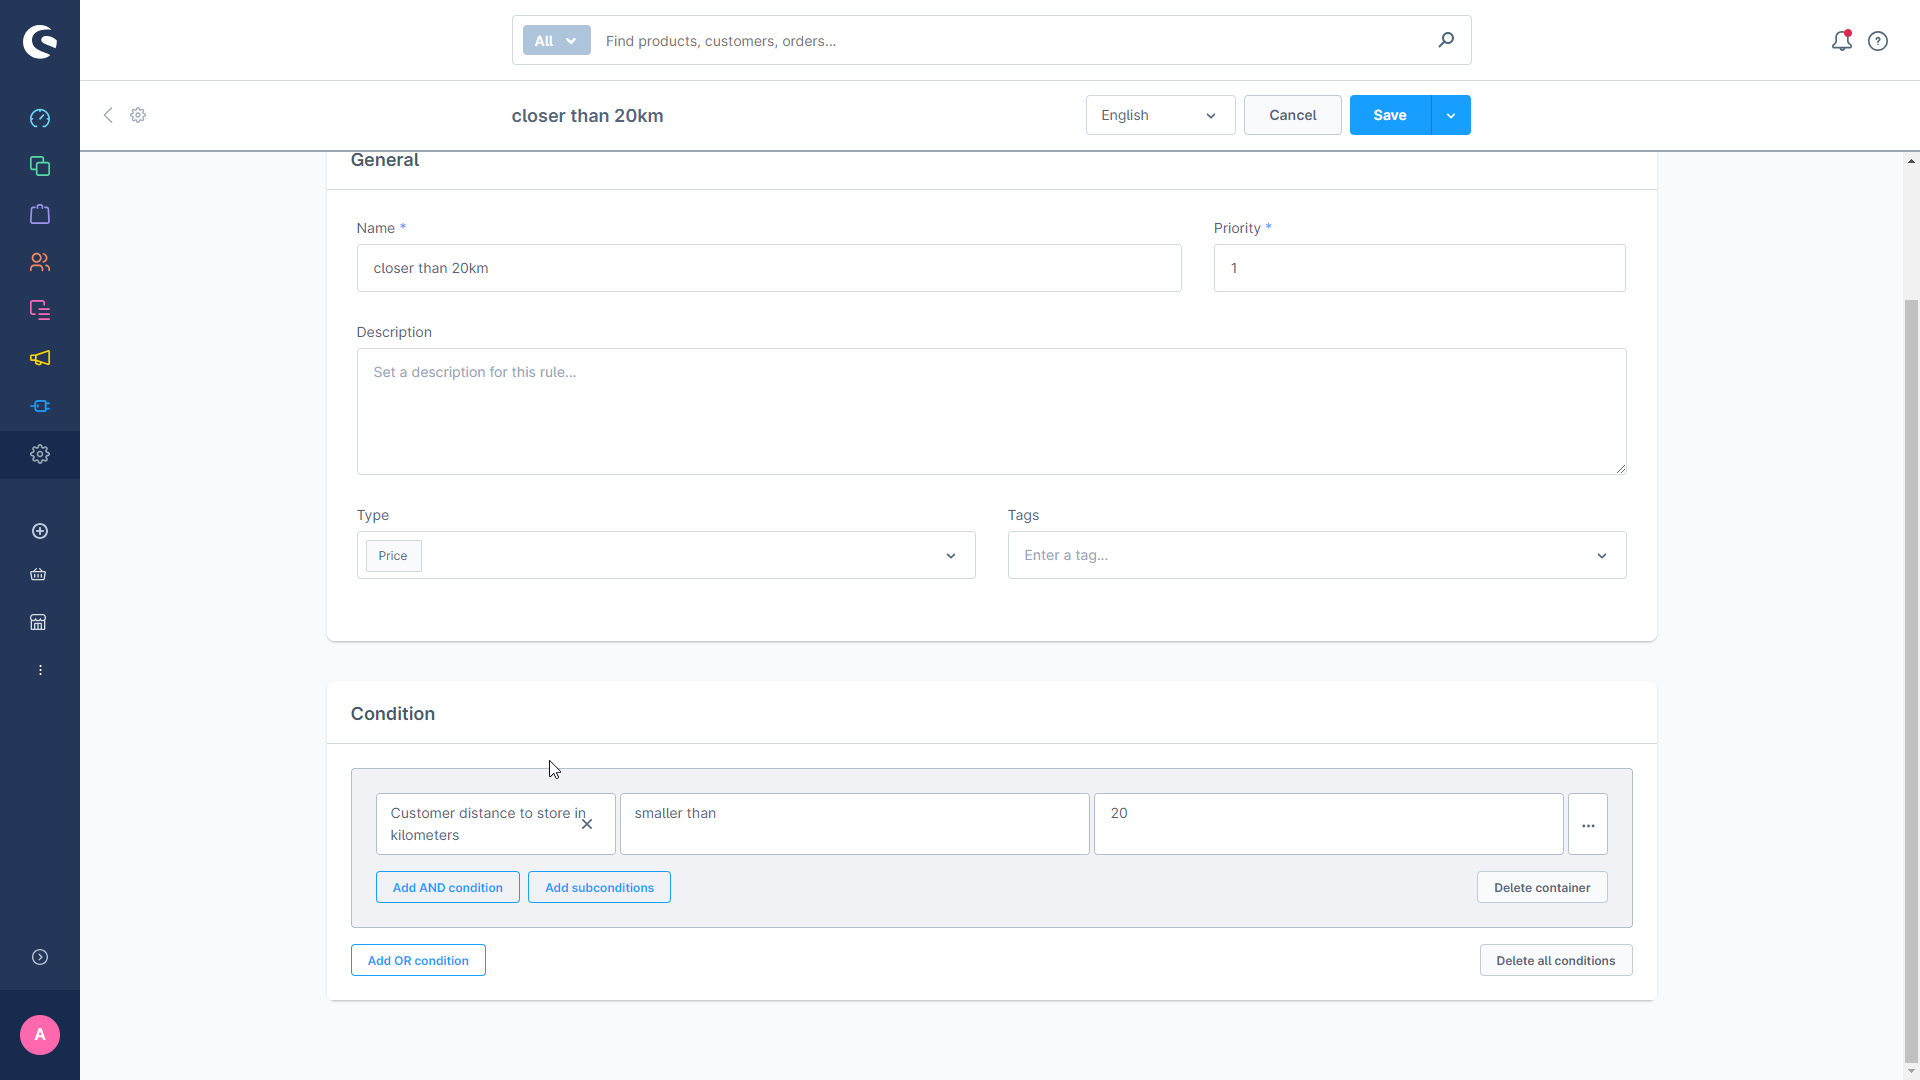Viewport: 1920px width, 1080px height.
Task: Open the Tags dropdown
Action: [1317, 555]
